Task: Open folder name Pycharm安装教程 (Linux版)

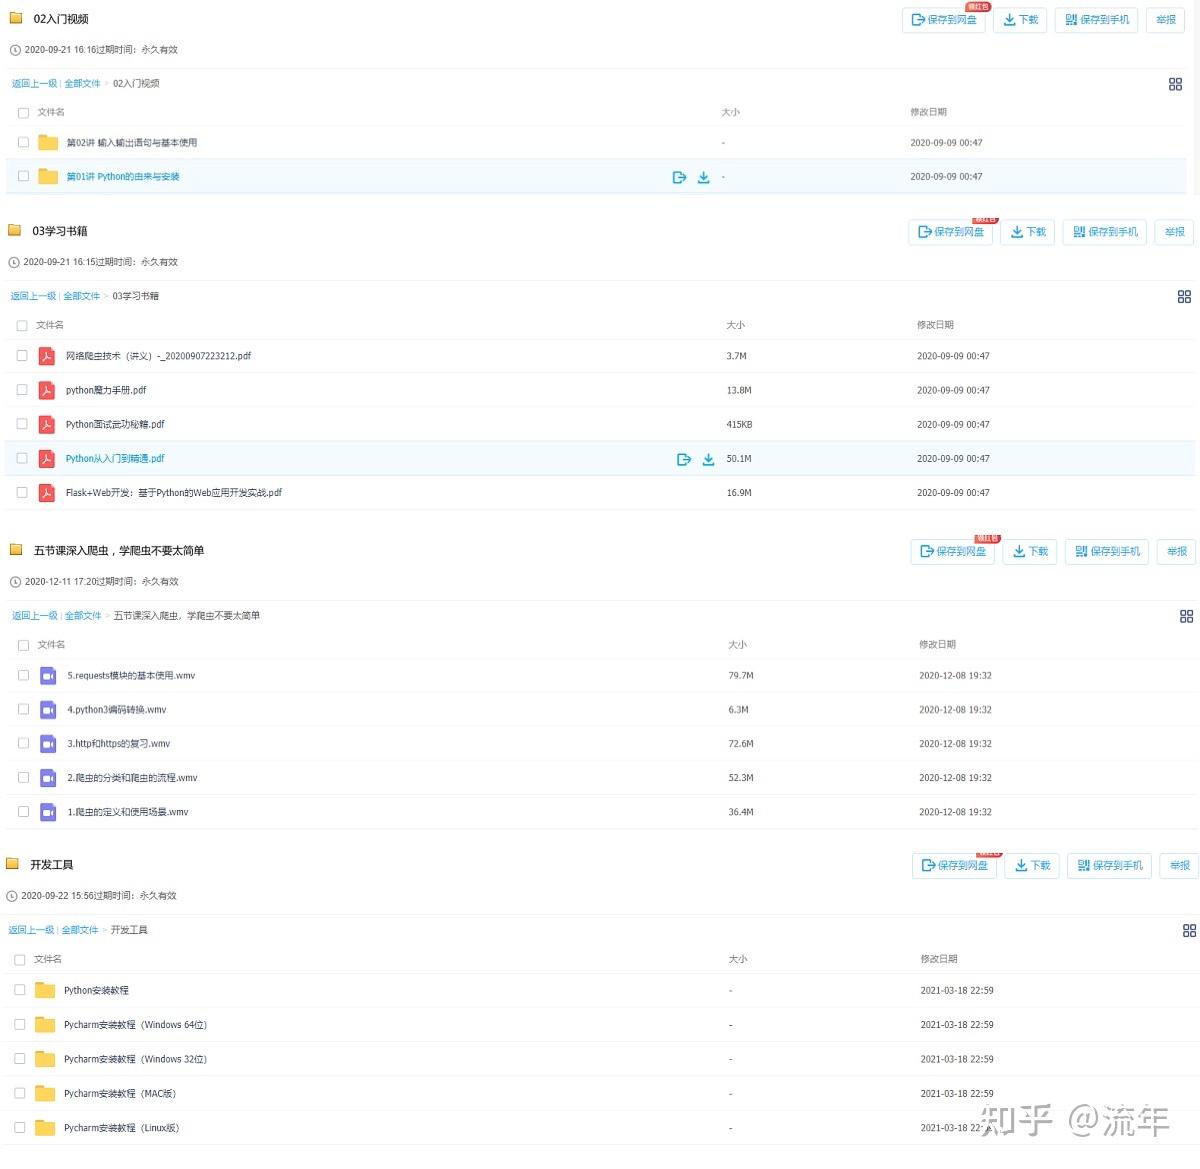Action: coord(121,1128)
